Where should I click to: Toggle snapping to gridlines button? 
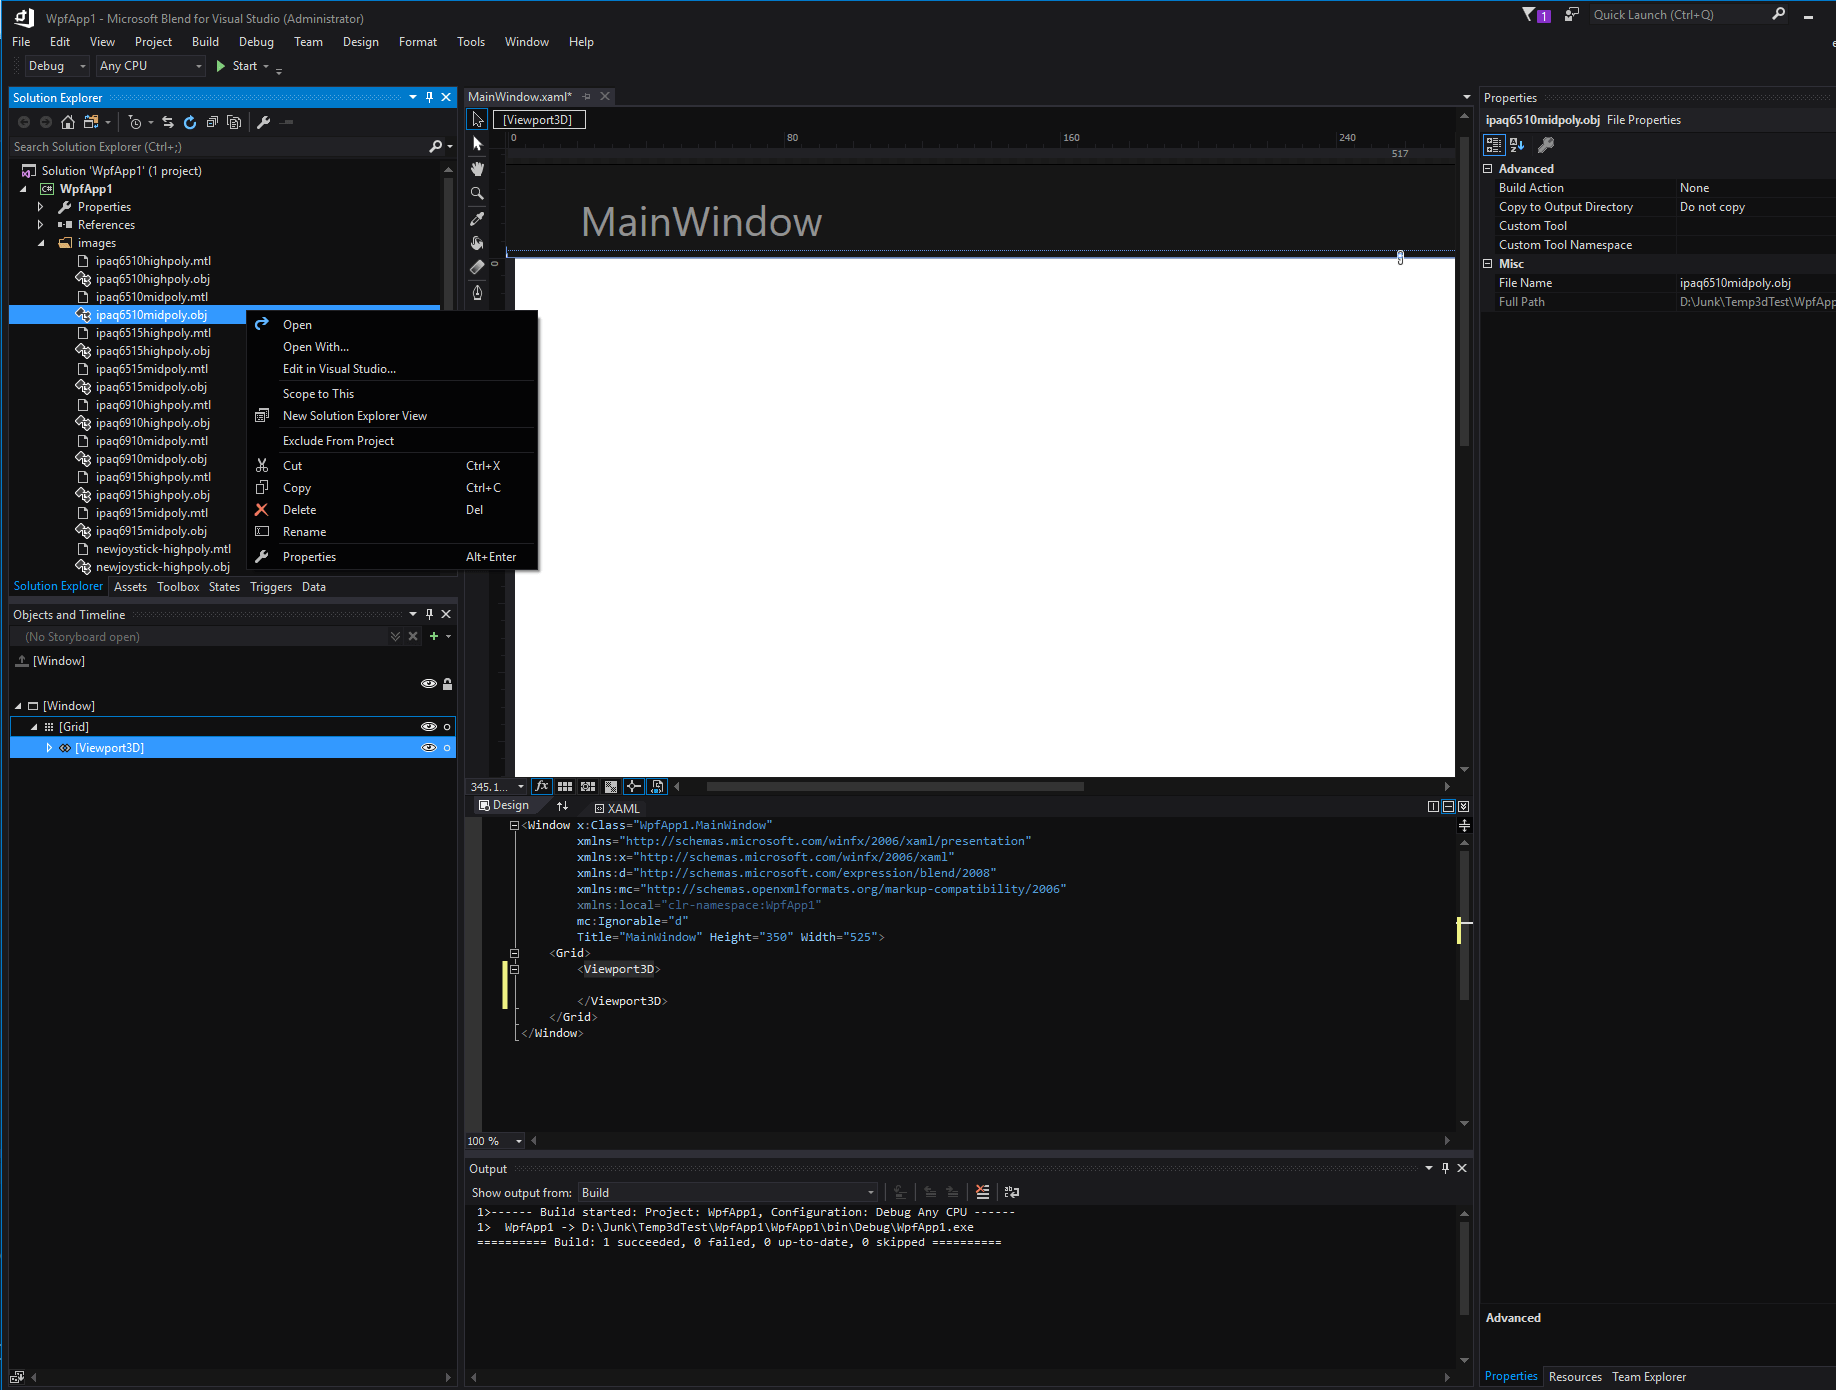click(588, 787)
